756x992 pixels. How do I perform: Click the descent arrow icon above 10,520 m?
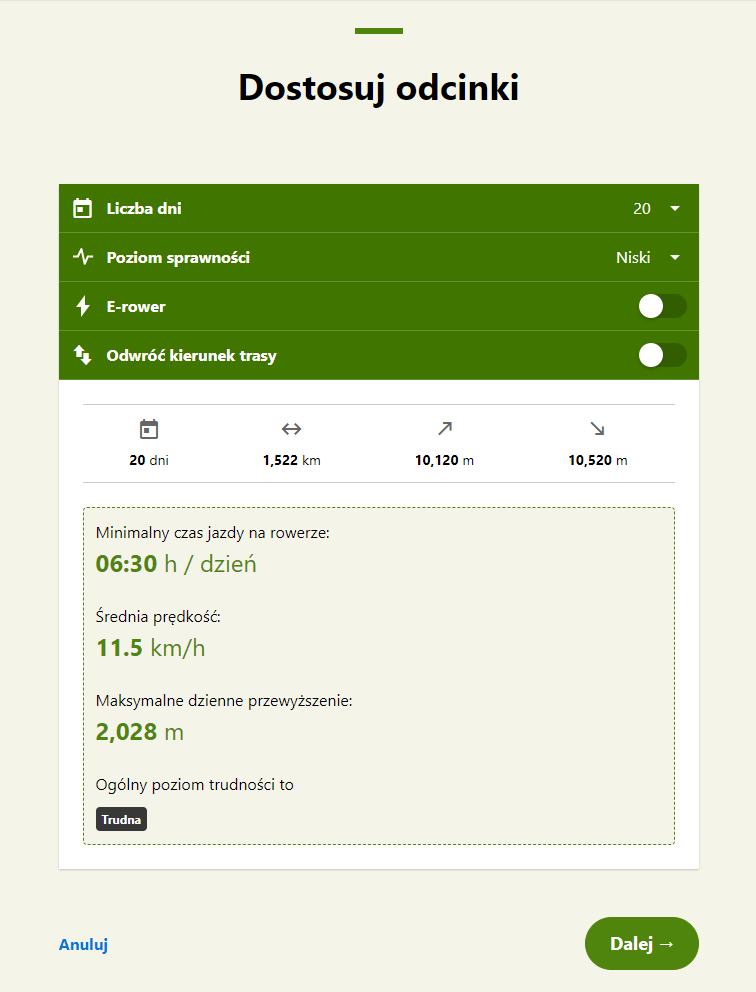point(597,429)
